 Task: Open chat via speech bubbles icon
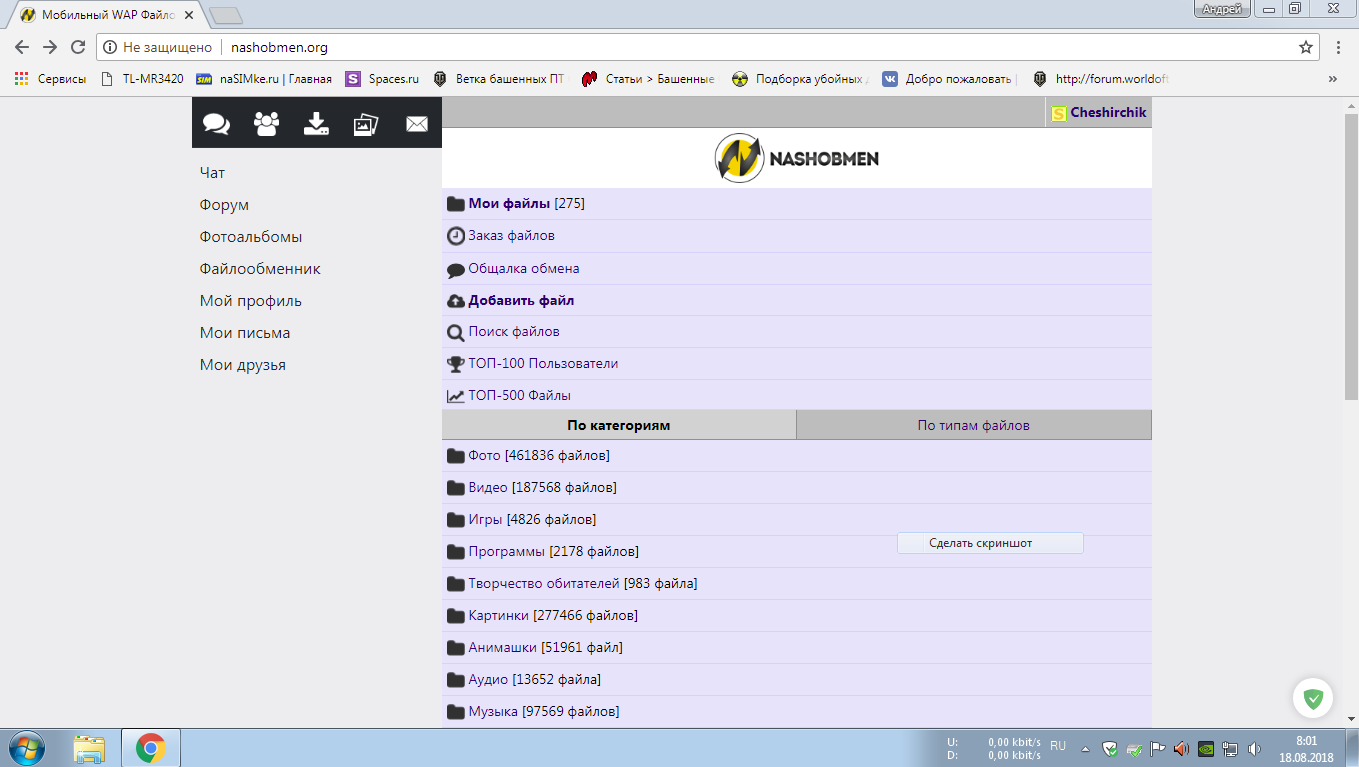(216, 124)
